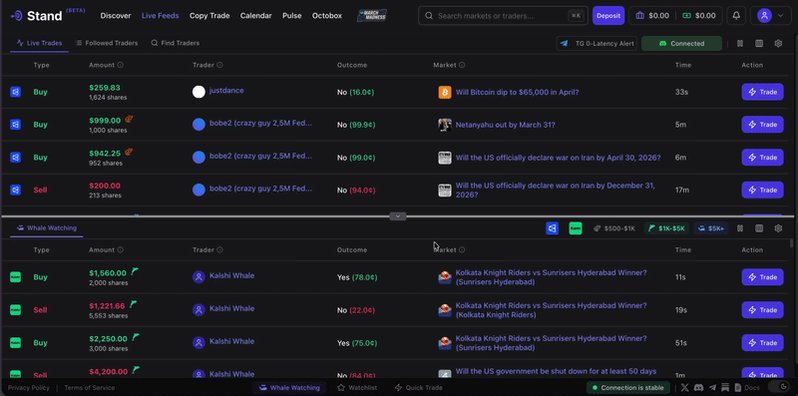Open the Sunrisers Hyderabad market at 78.0¢
The image size is (798, 396).
click(x=551, y=277)
